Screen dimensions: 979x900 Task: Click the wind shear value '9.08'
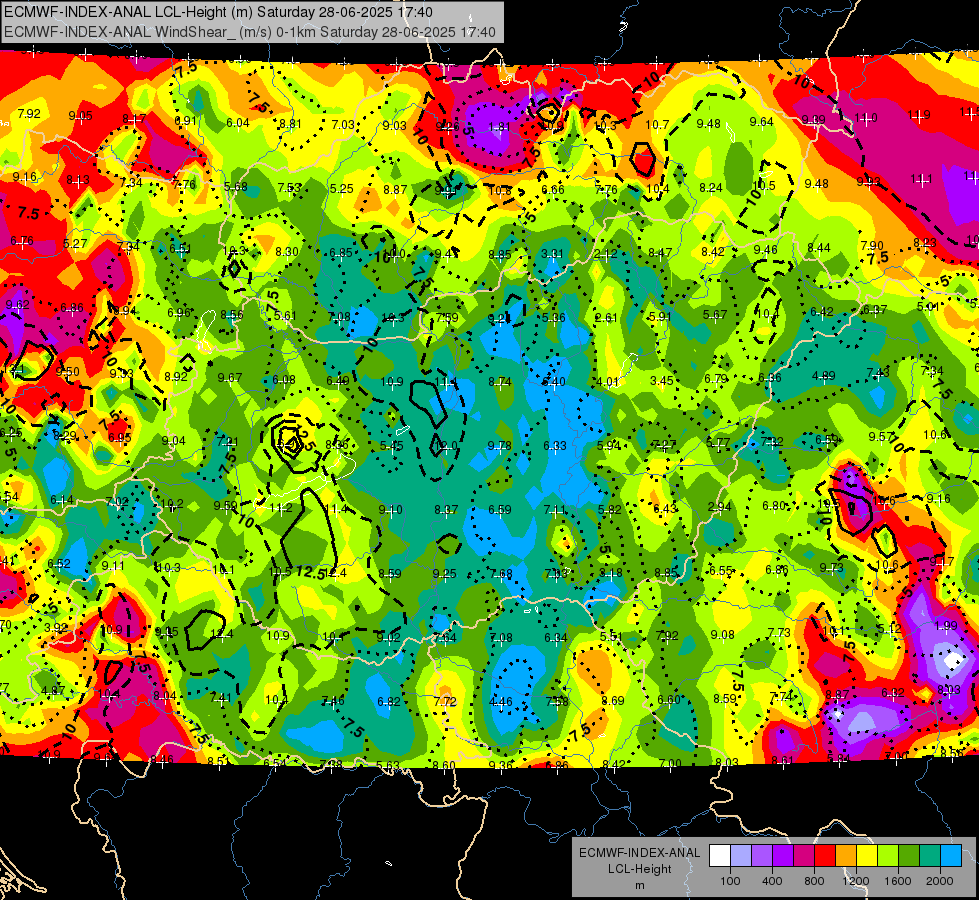pos(722,635)
